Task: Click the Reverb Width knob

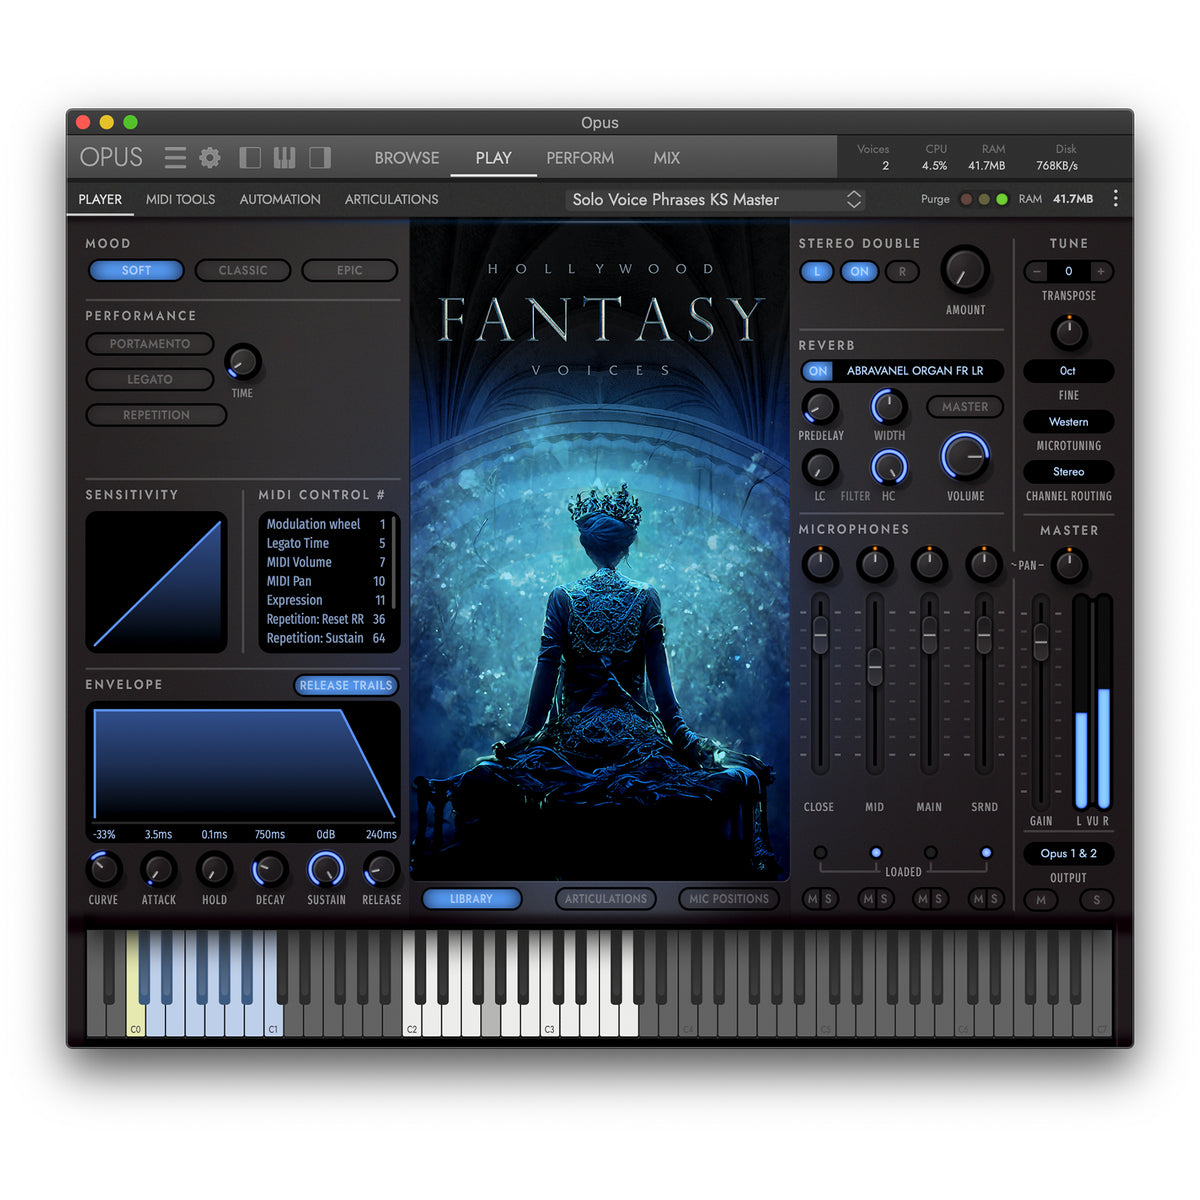Action: click(x=889, y=407)
